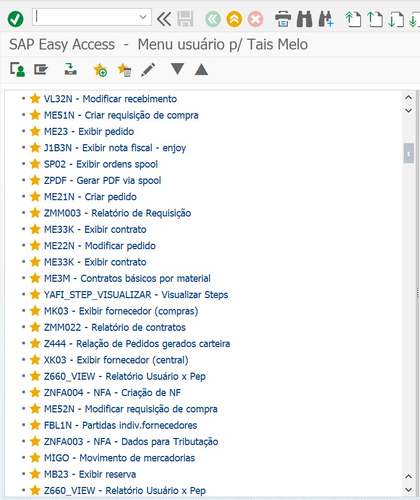The height and width of the screenshot is (500, 420).
Task: Select SP02 - Exibir ordens spool
Action: click(x=101, y=164)
